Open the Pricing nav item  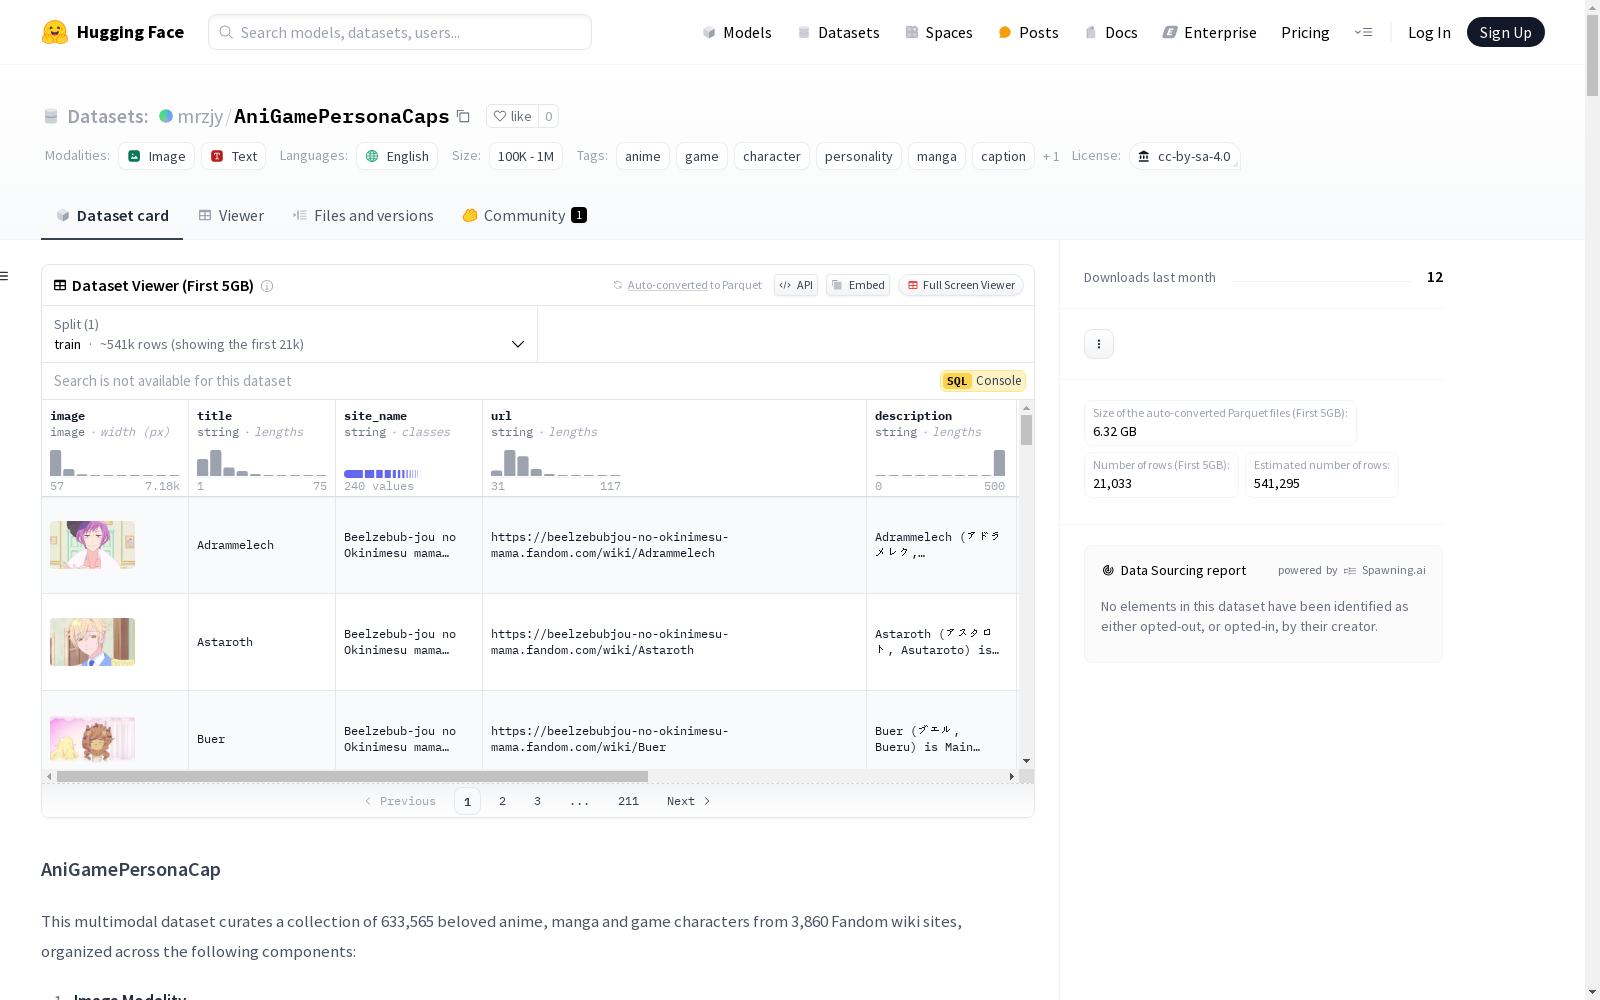(x=1305, y=32)
